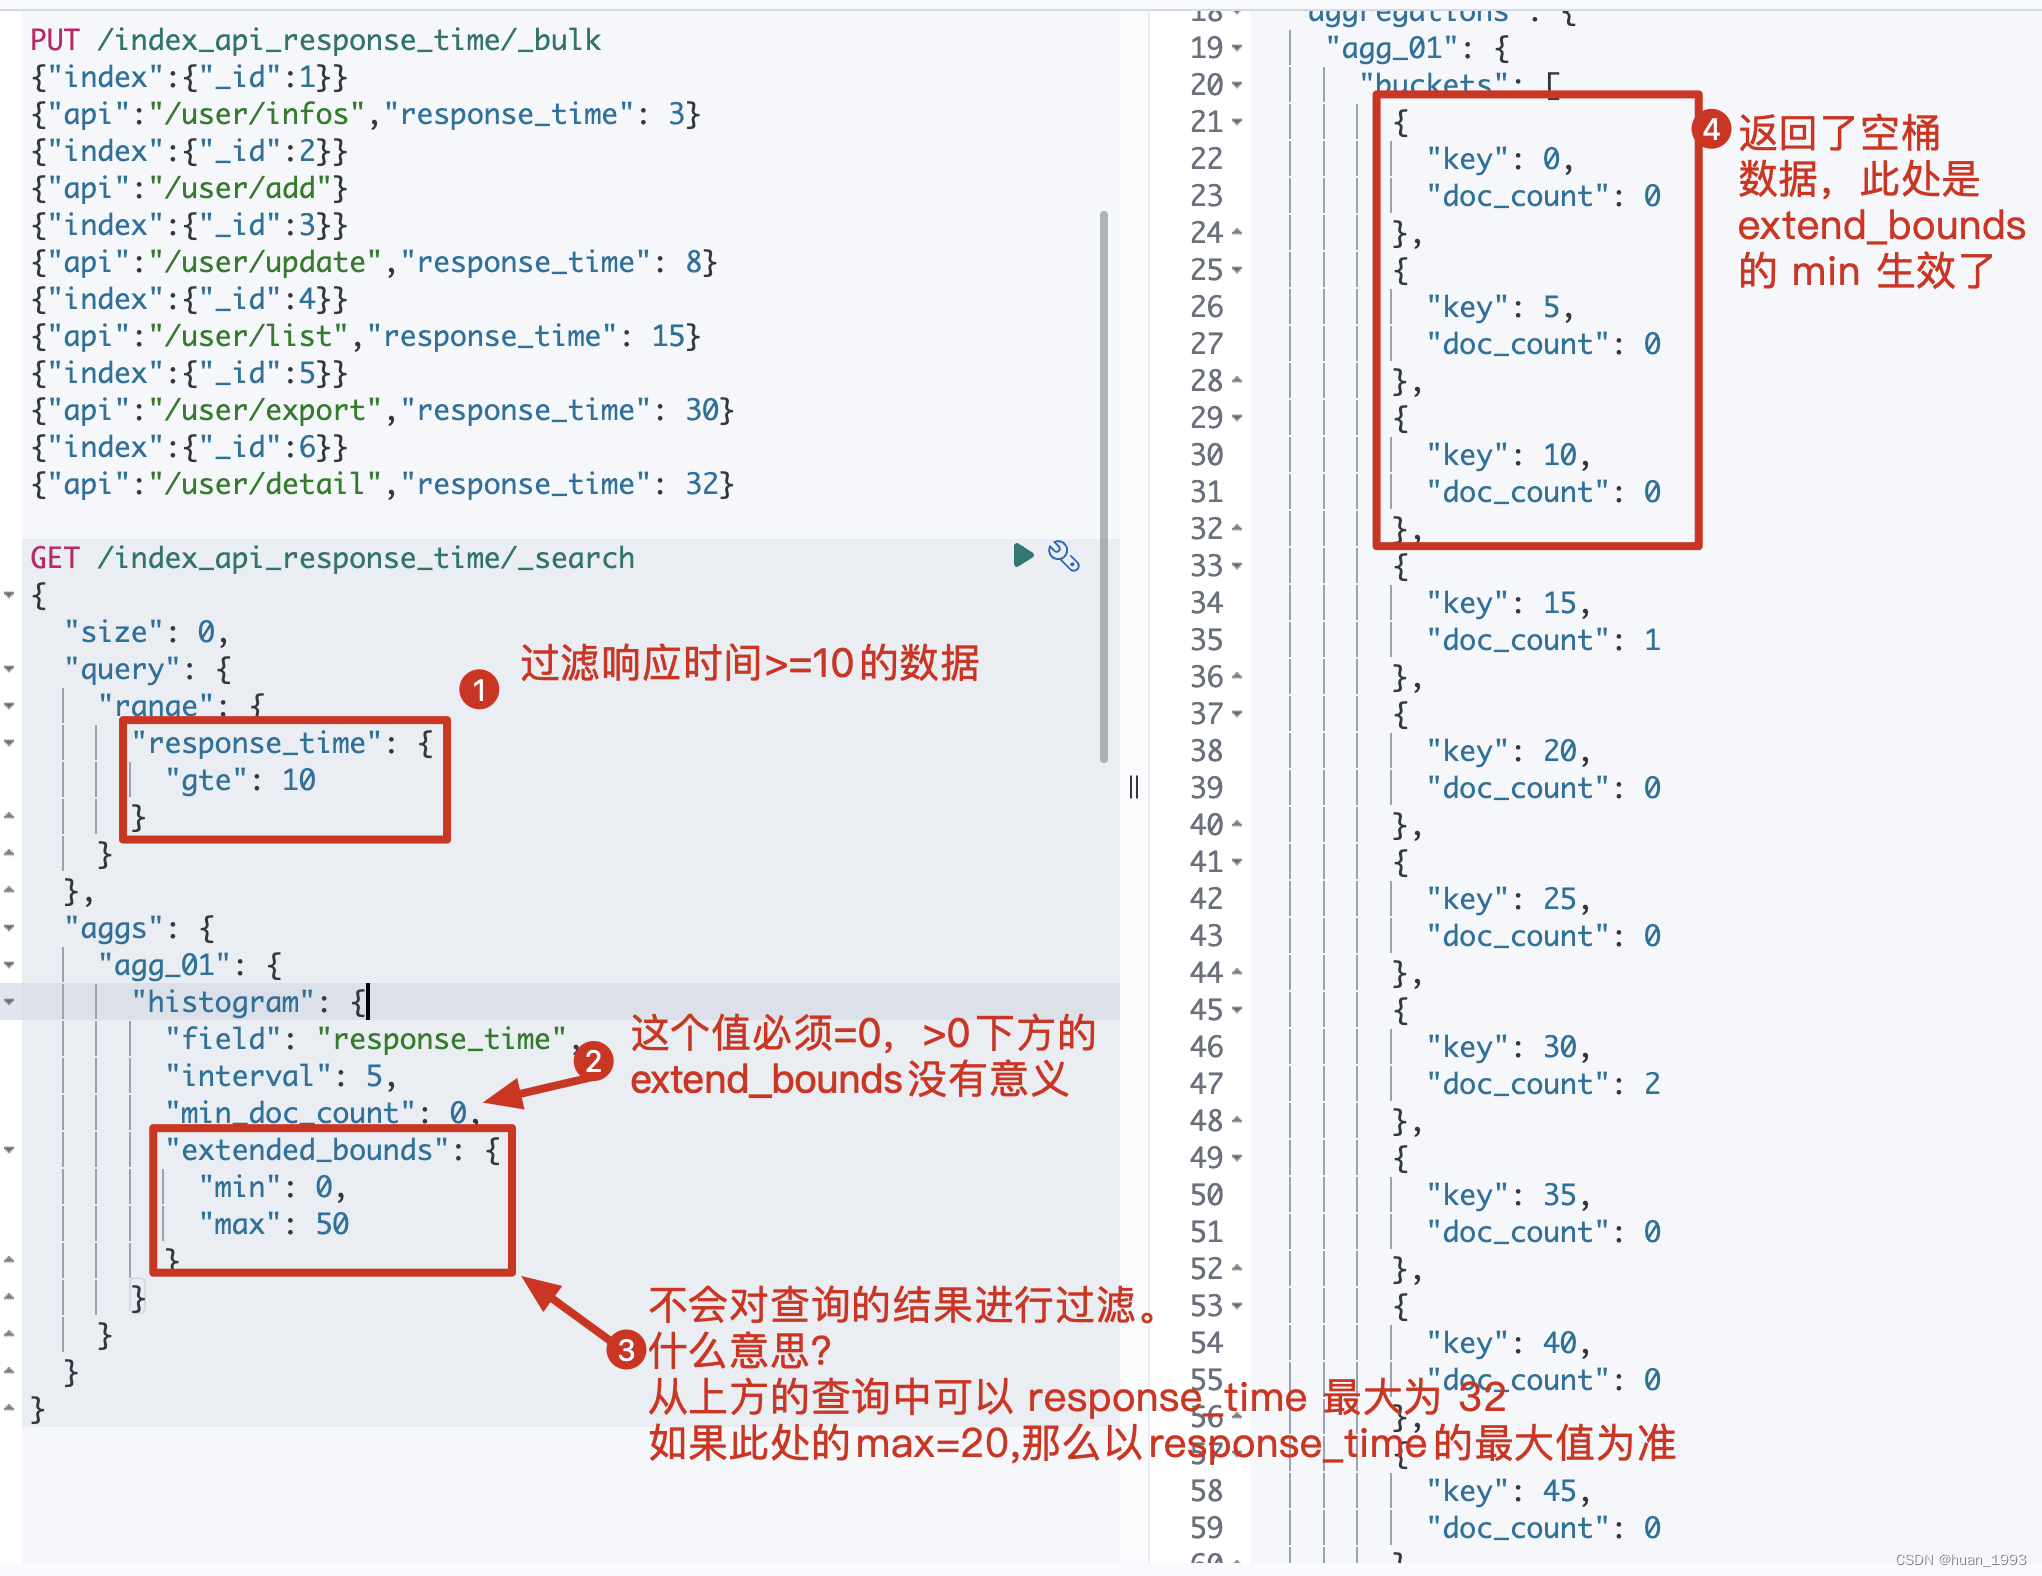Open the wrench request options menu

click(x=1064, y=556)
